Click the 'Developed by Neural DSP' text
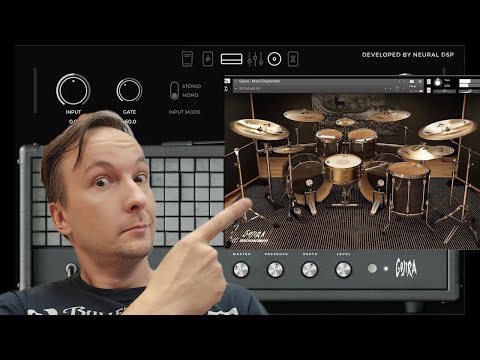 408,55
